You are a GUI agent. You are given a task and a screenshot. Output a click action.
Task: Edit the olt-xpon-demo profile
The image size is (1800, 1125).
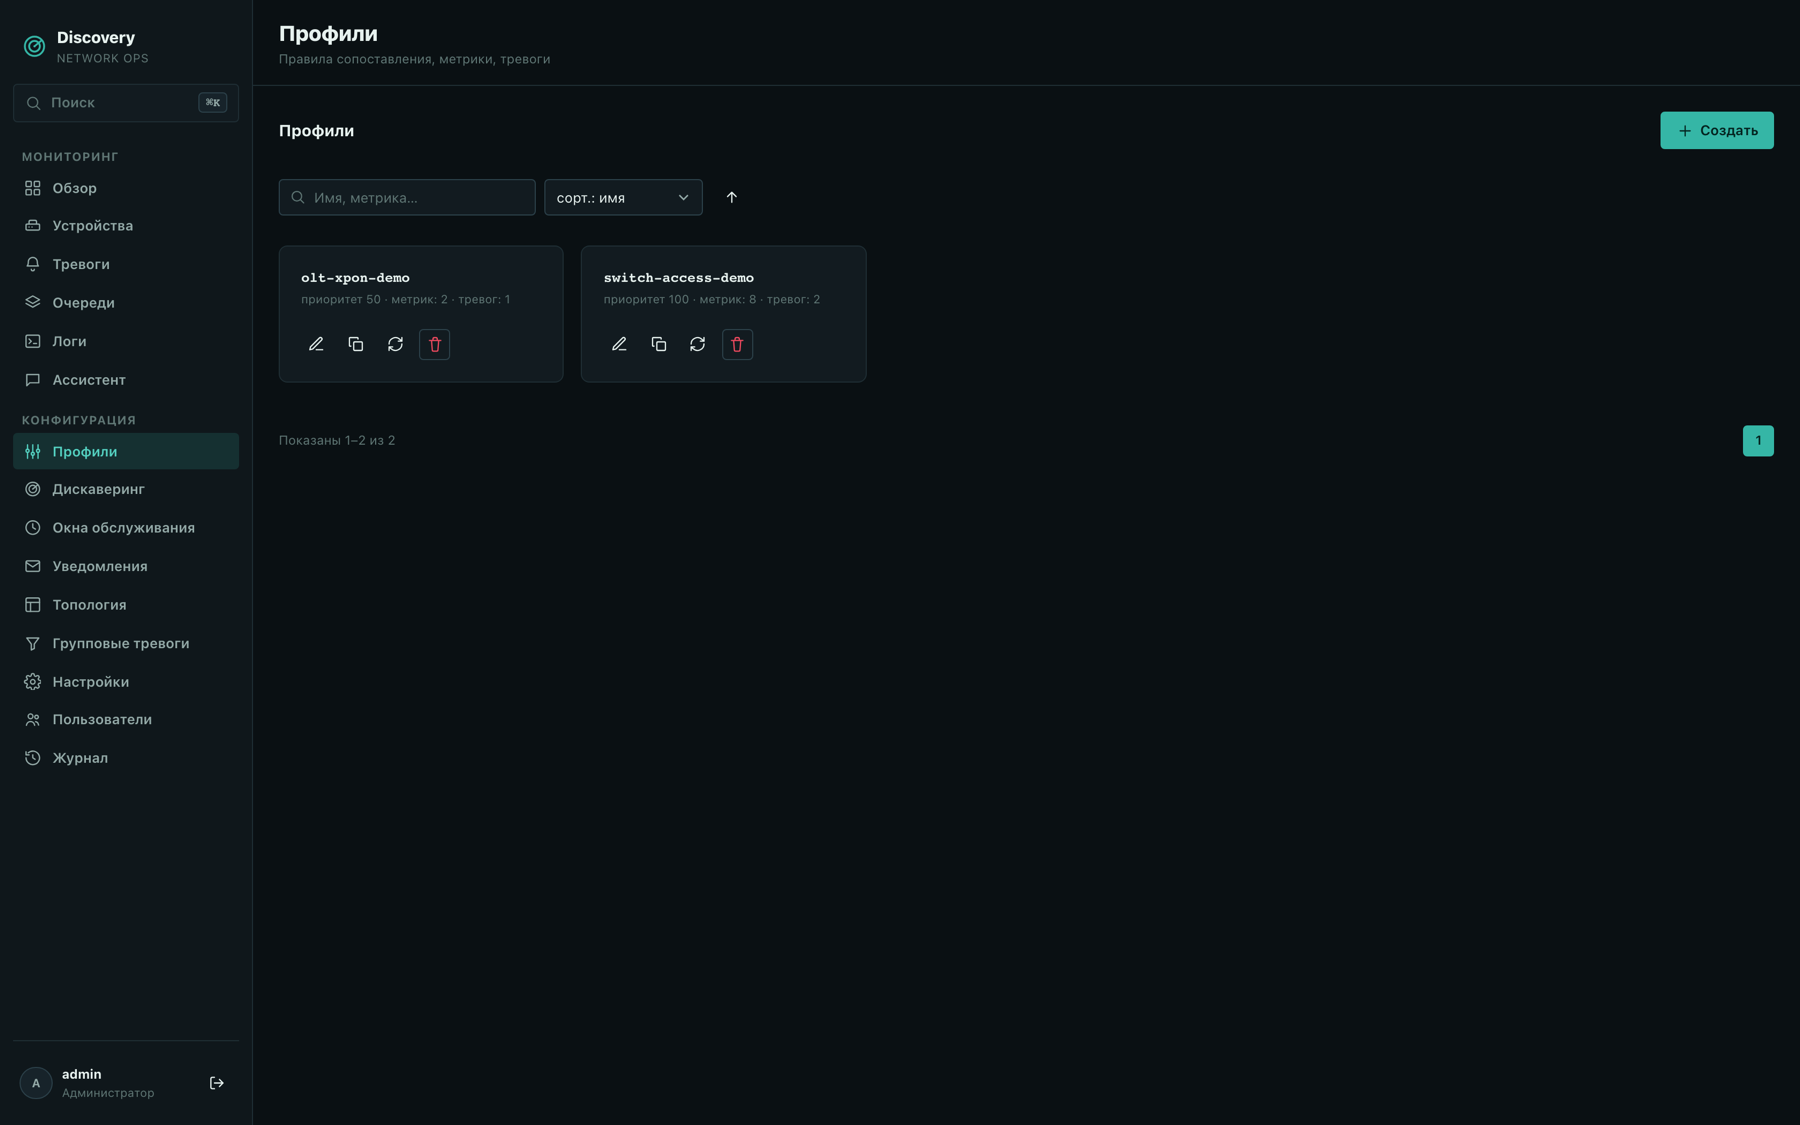pos(316,344)
